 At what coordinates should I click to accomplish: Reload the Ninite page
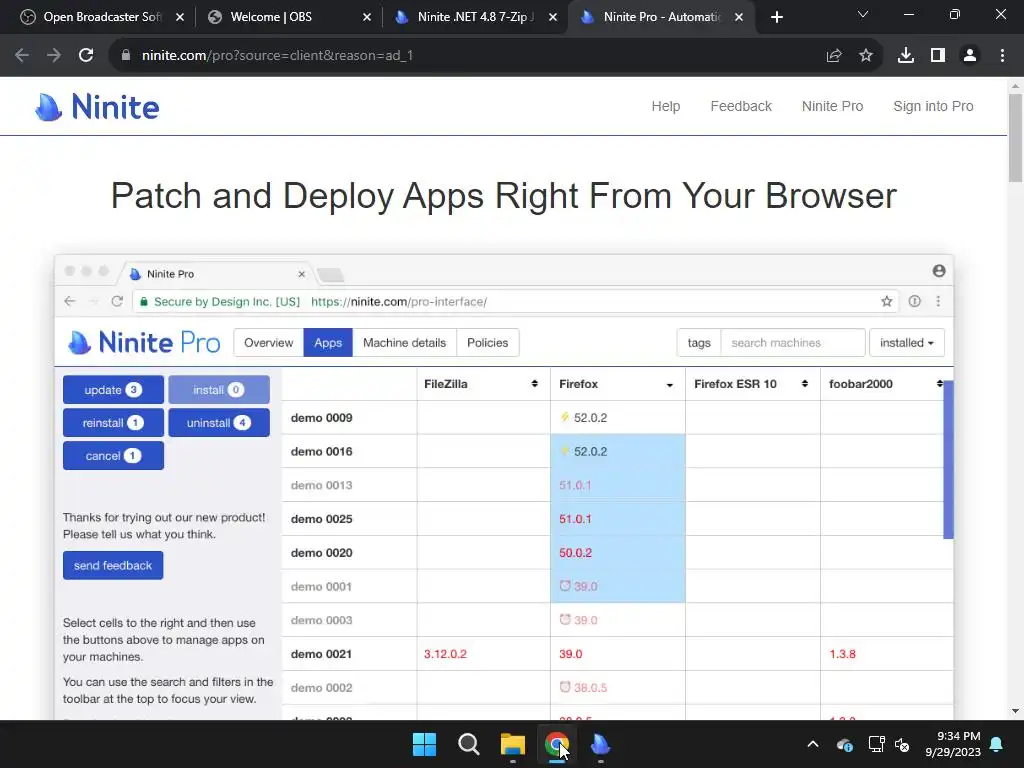[x=86, y=56]
